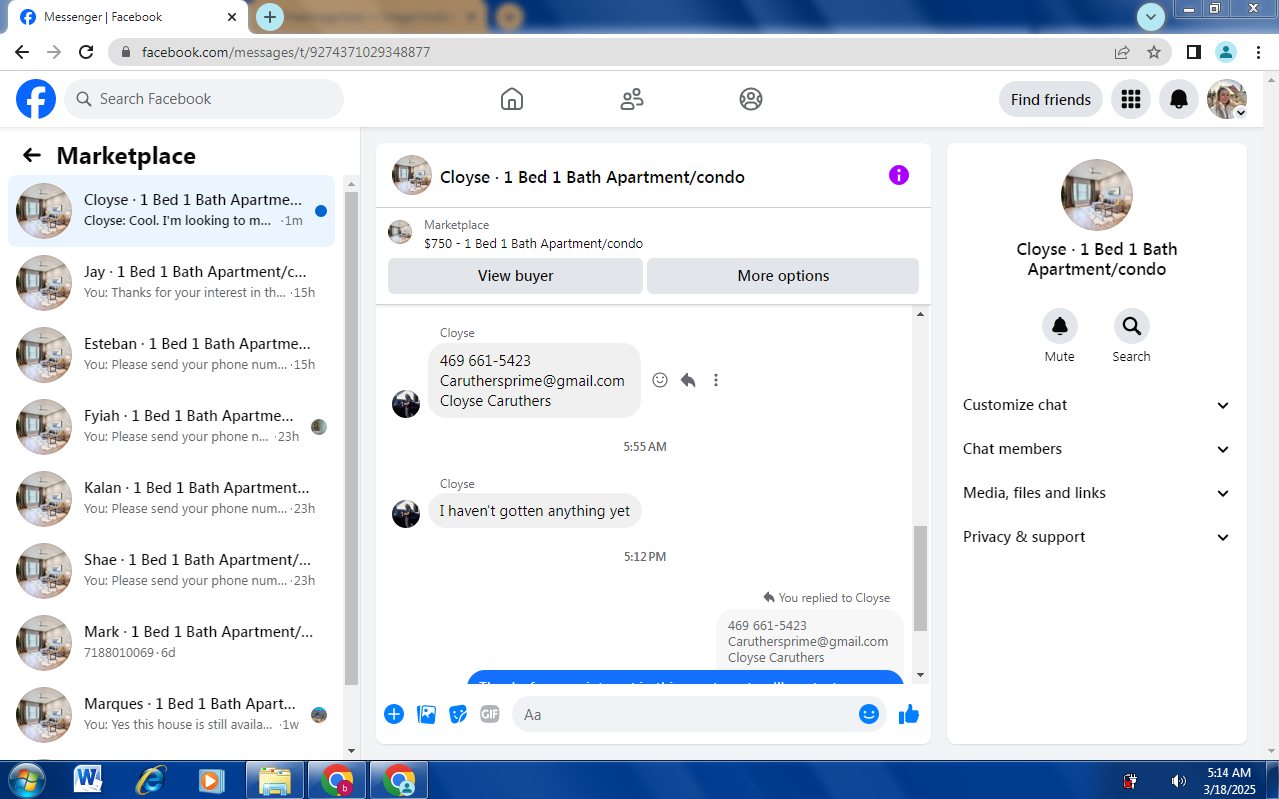
Task: Open Fyiah conversation in list
Action: point(172,427)
